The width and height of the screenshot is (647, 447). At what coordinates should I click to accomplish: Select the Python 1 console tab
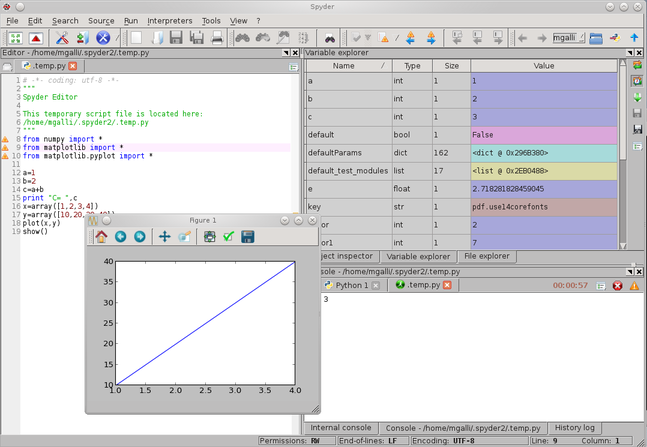tap(352, 285)
